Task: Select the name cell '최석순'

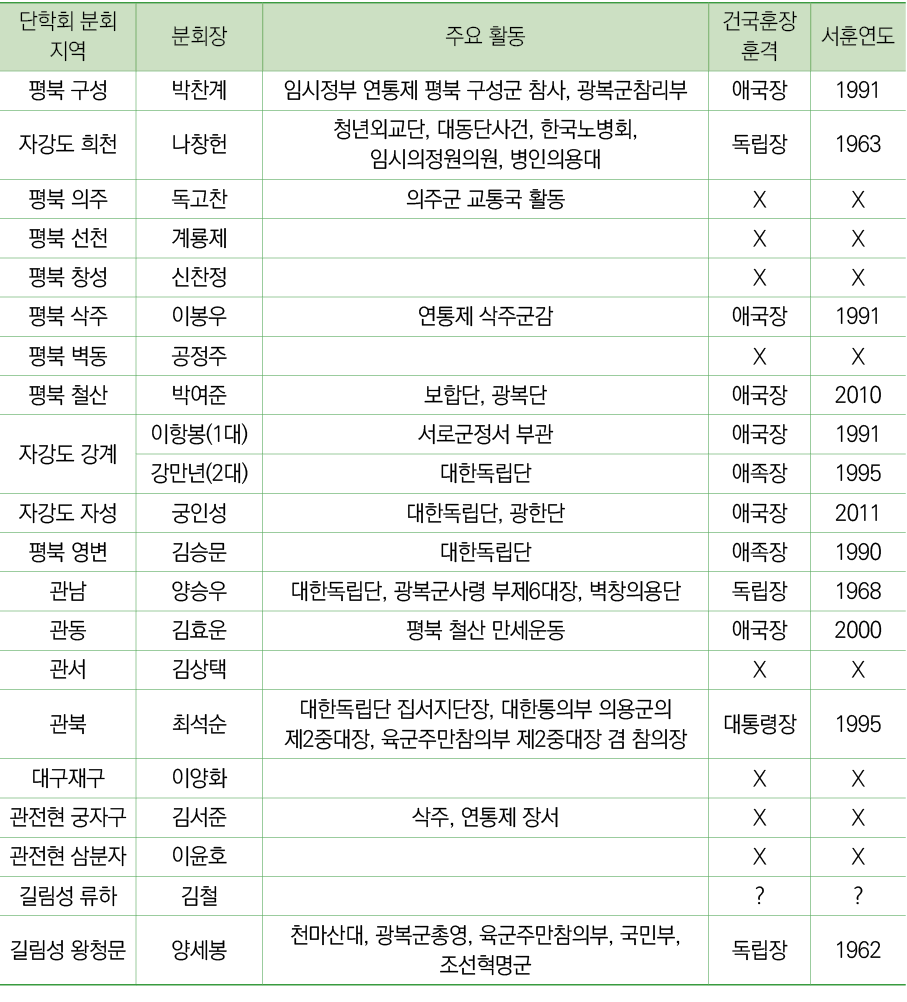Action: pos(199,725)
